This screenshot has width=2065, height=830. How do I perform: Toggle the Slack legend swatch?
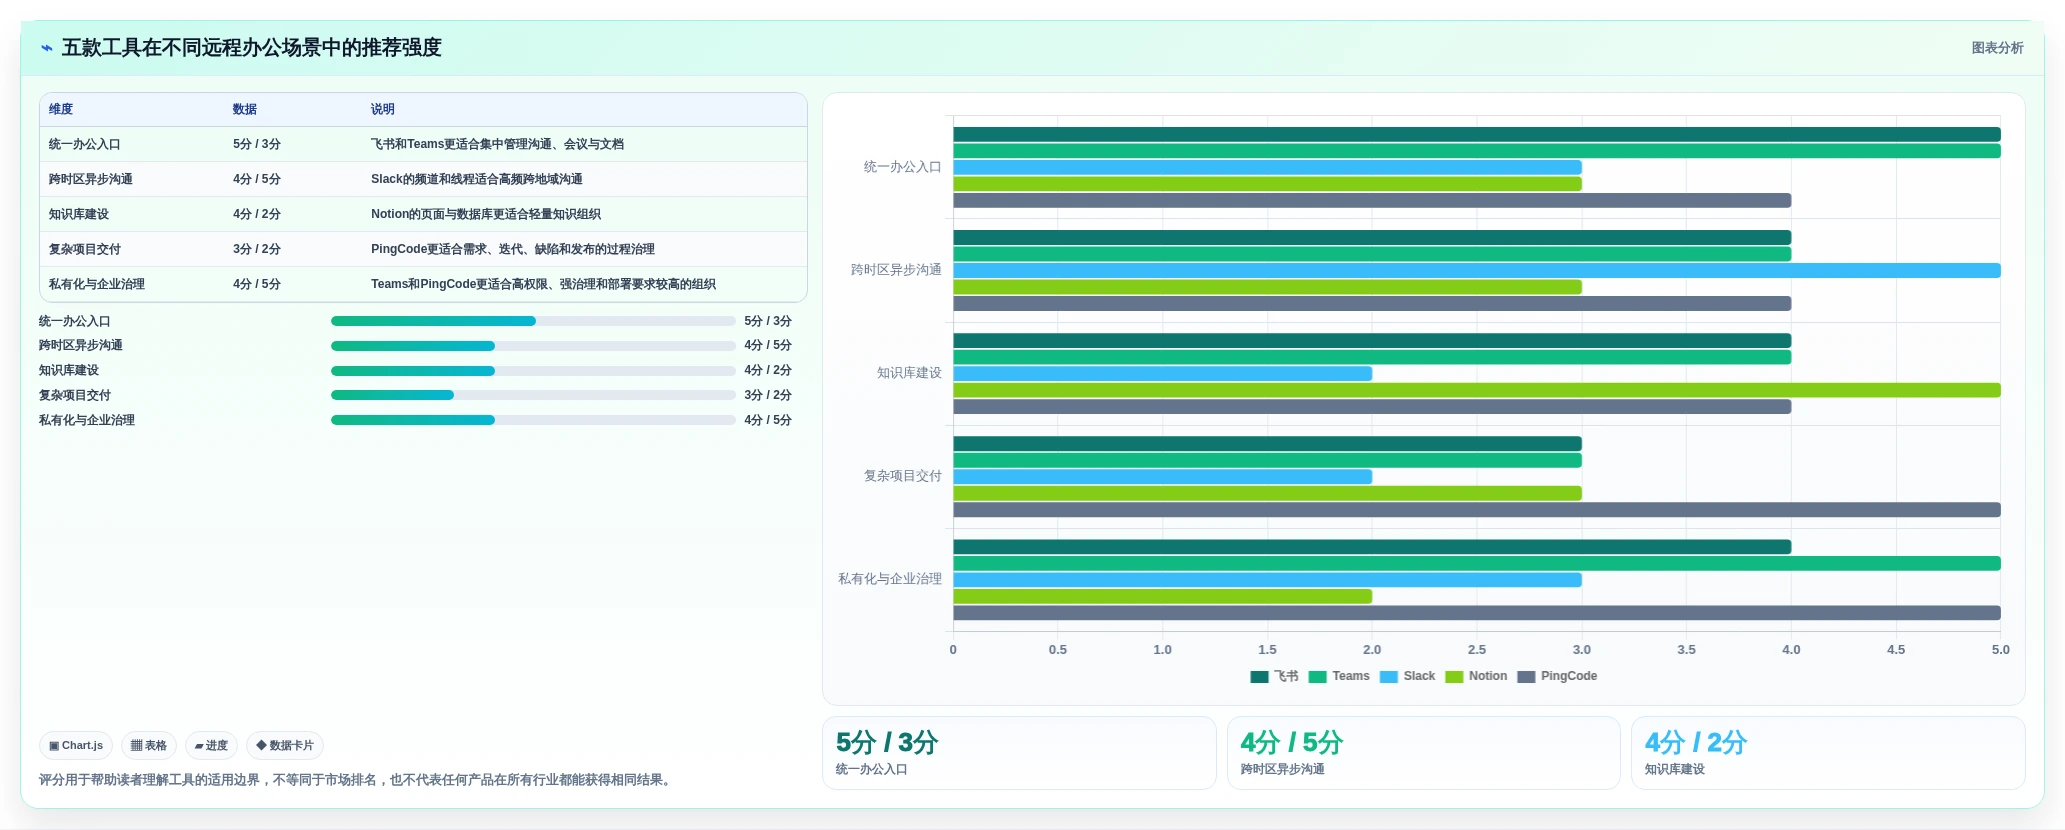pos(1388,677)
